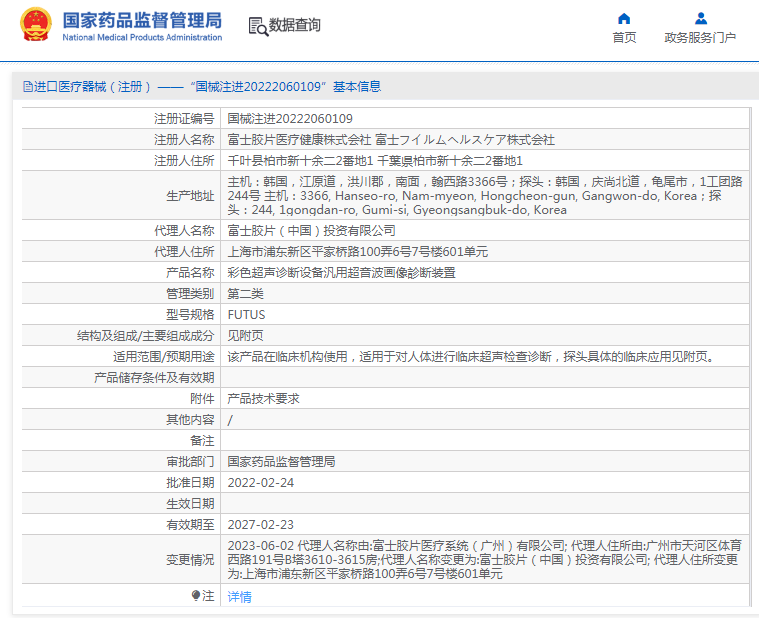Click the 适用范围/预期用途 label

pos(164,357)
